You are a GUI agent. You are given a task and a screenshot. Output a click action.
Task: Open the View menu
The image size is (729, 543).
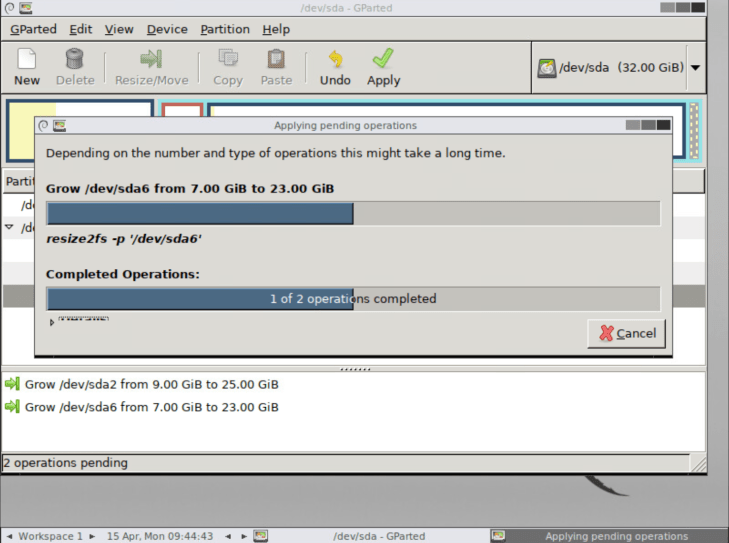point(119,29)
